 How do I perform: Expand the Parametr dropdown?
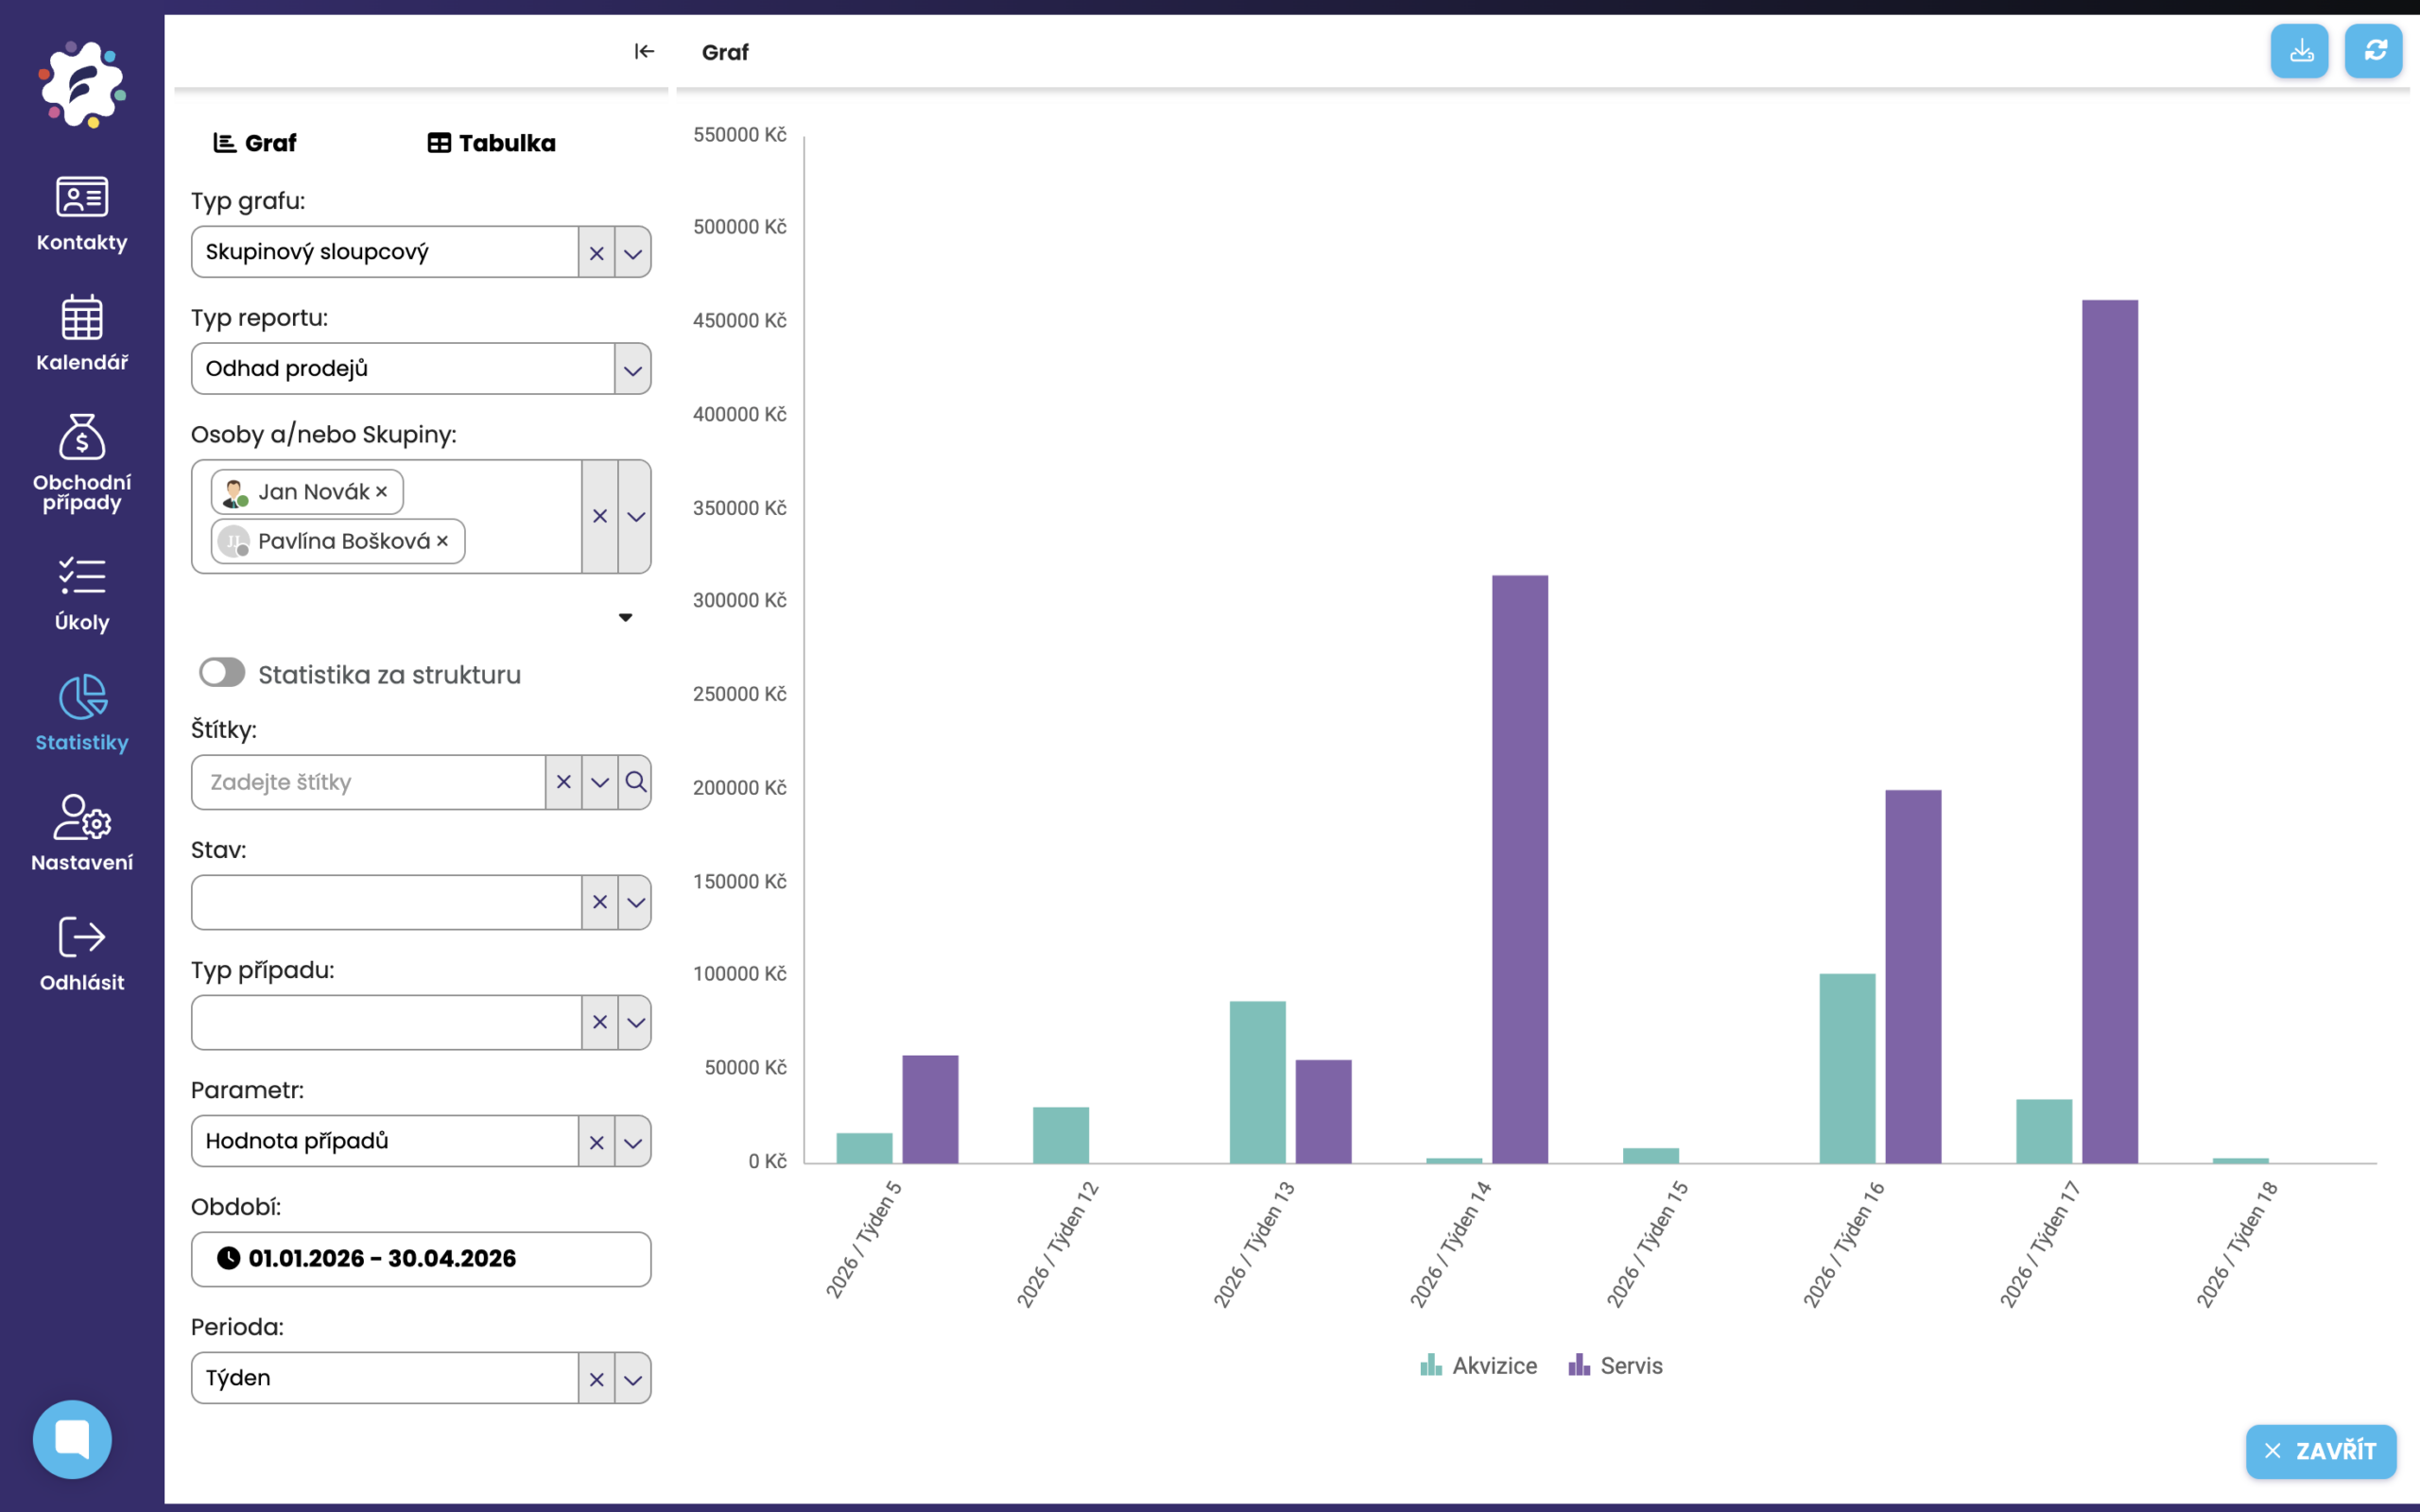click(632, 1142)
